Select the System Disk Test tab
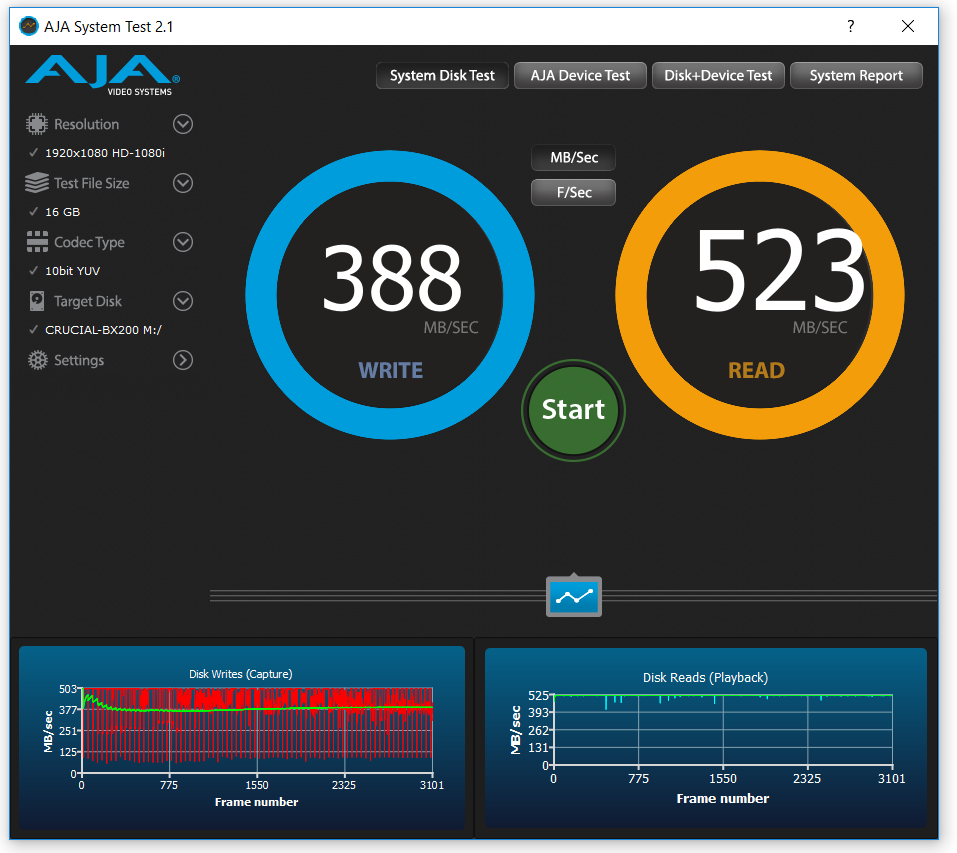Image resolution: width=957 pixels, height=853 pixels. (442, 76)
